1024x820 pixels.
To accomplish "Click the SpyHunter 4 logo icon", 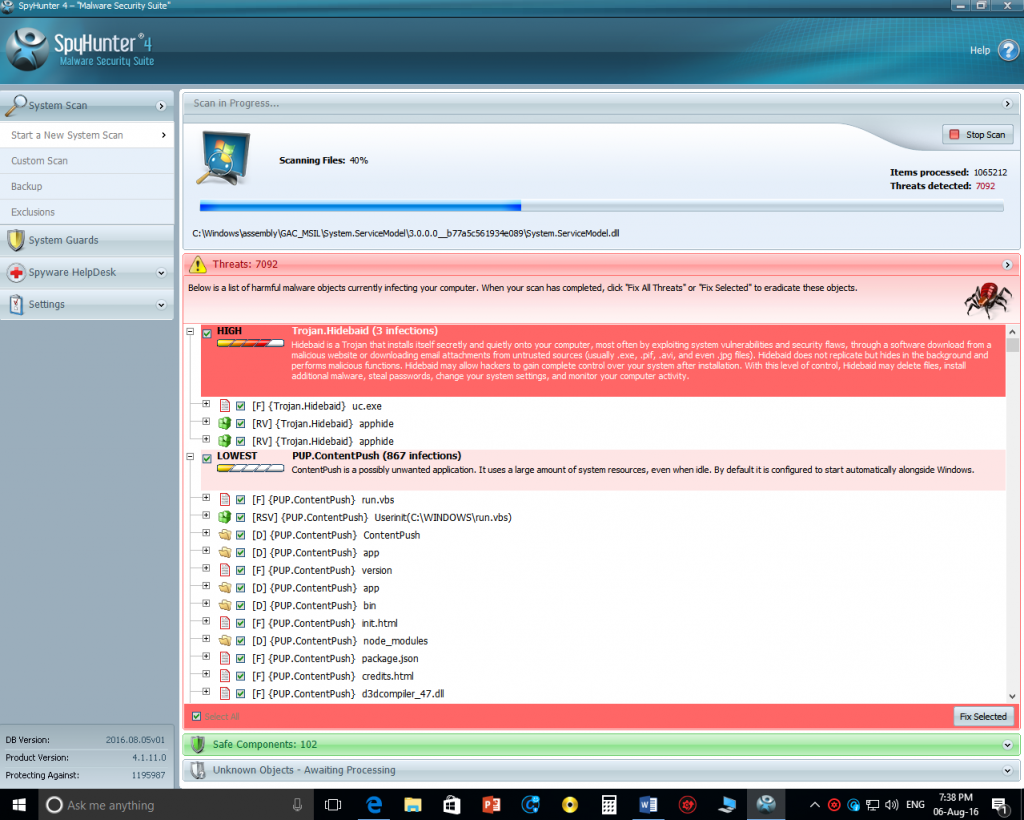I will (x=27, y=49).
